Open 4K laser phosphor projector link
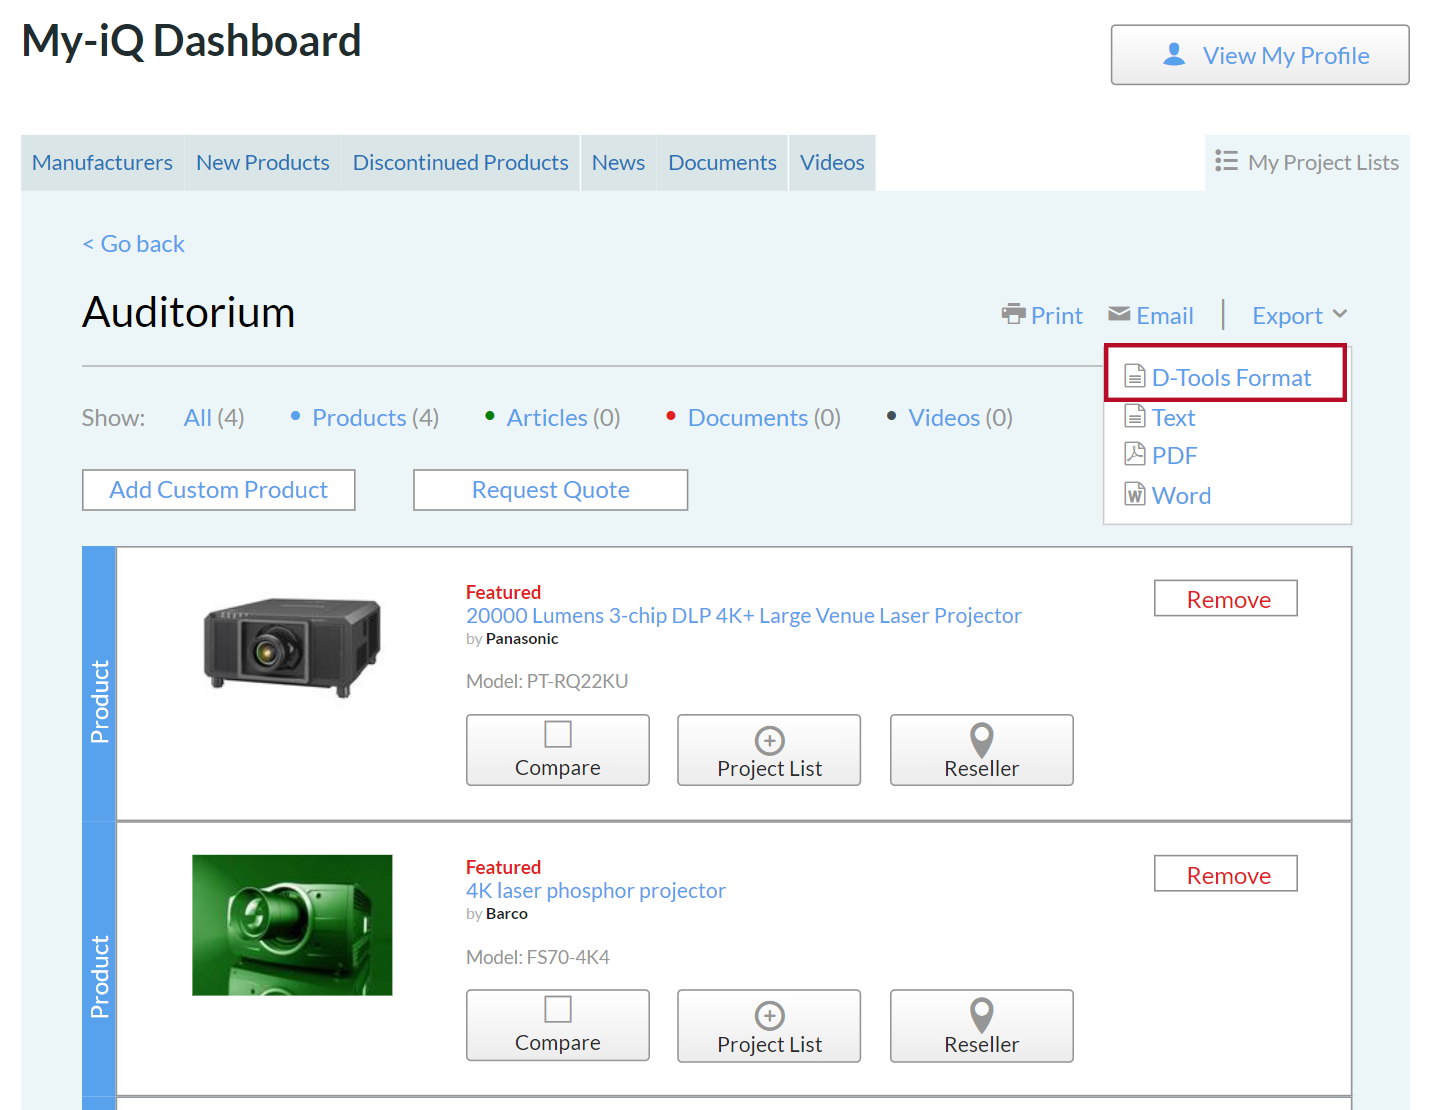The height and width of the screenshot is (1110, 1434). (x=596, y=890)
